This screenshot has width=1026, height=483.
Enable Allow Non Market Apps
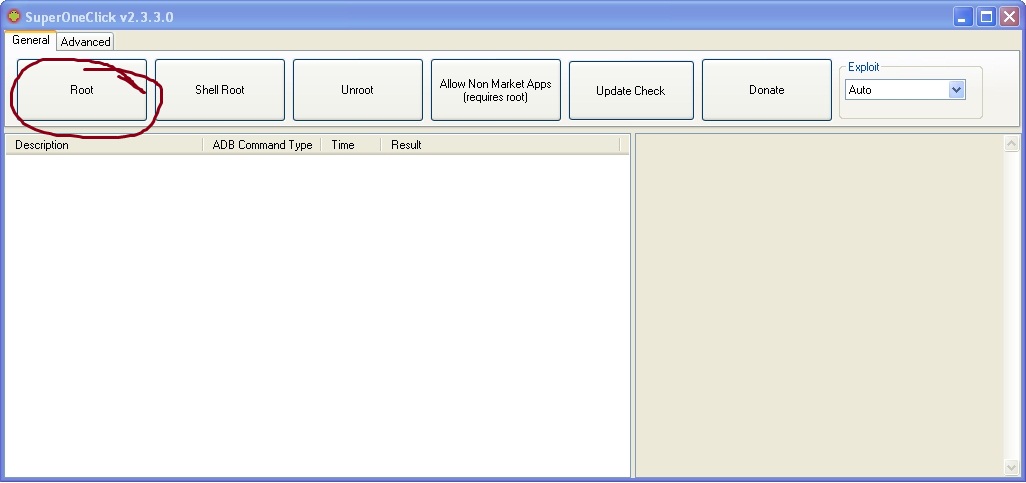click(495, 90)
